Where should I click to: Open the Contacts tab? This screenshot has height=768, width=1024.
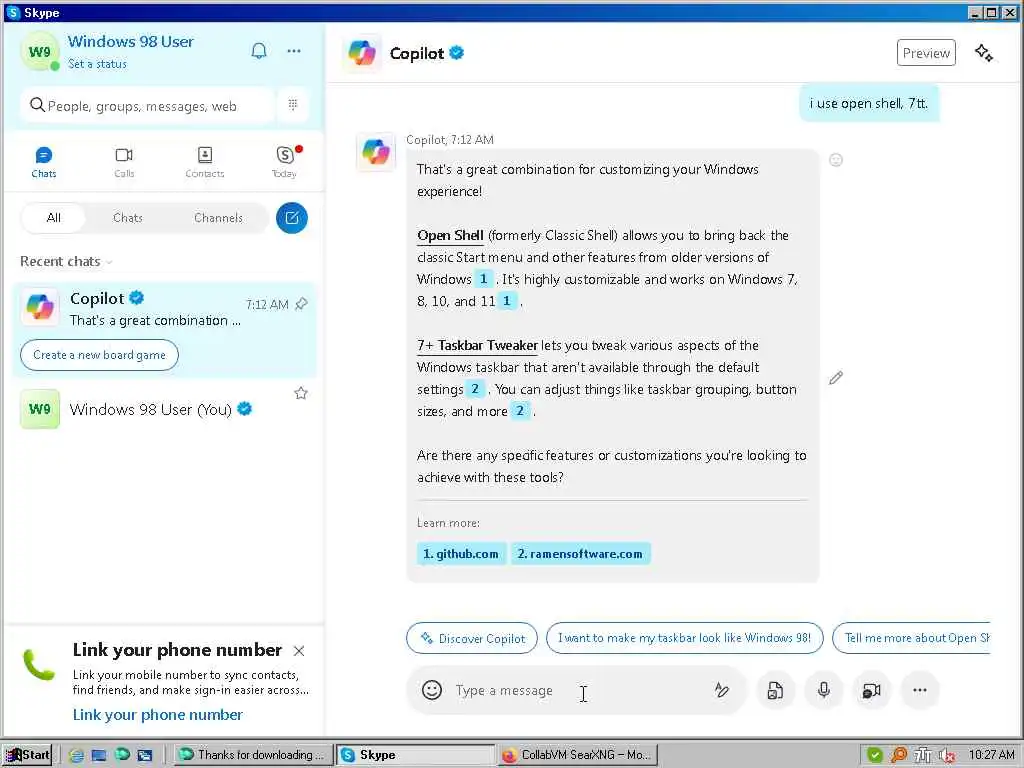click(204, 162)
